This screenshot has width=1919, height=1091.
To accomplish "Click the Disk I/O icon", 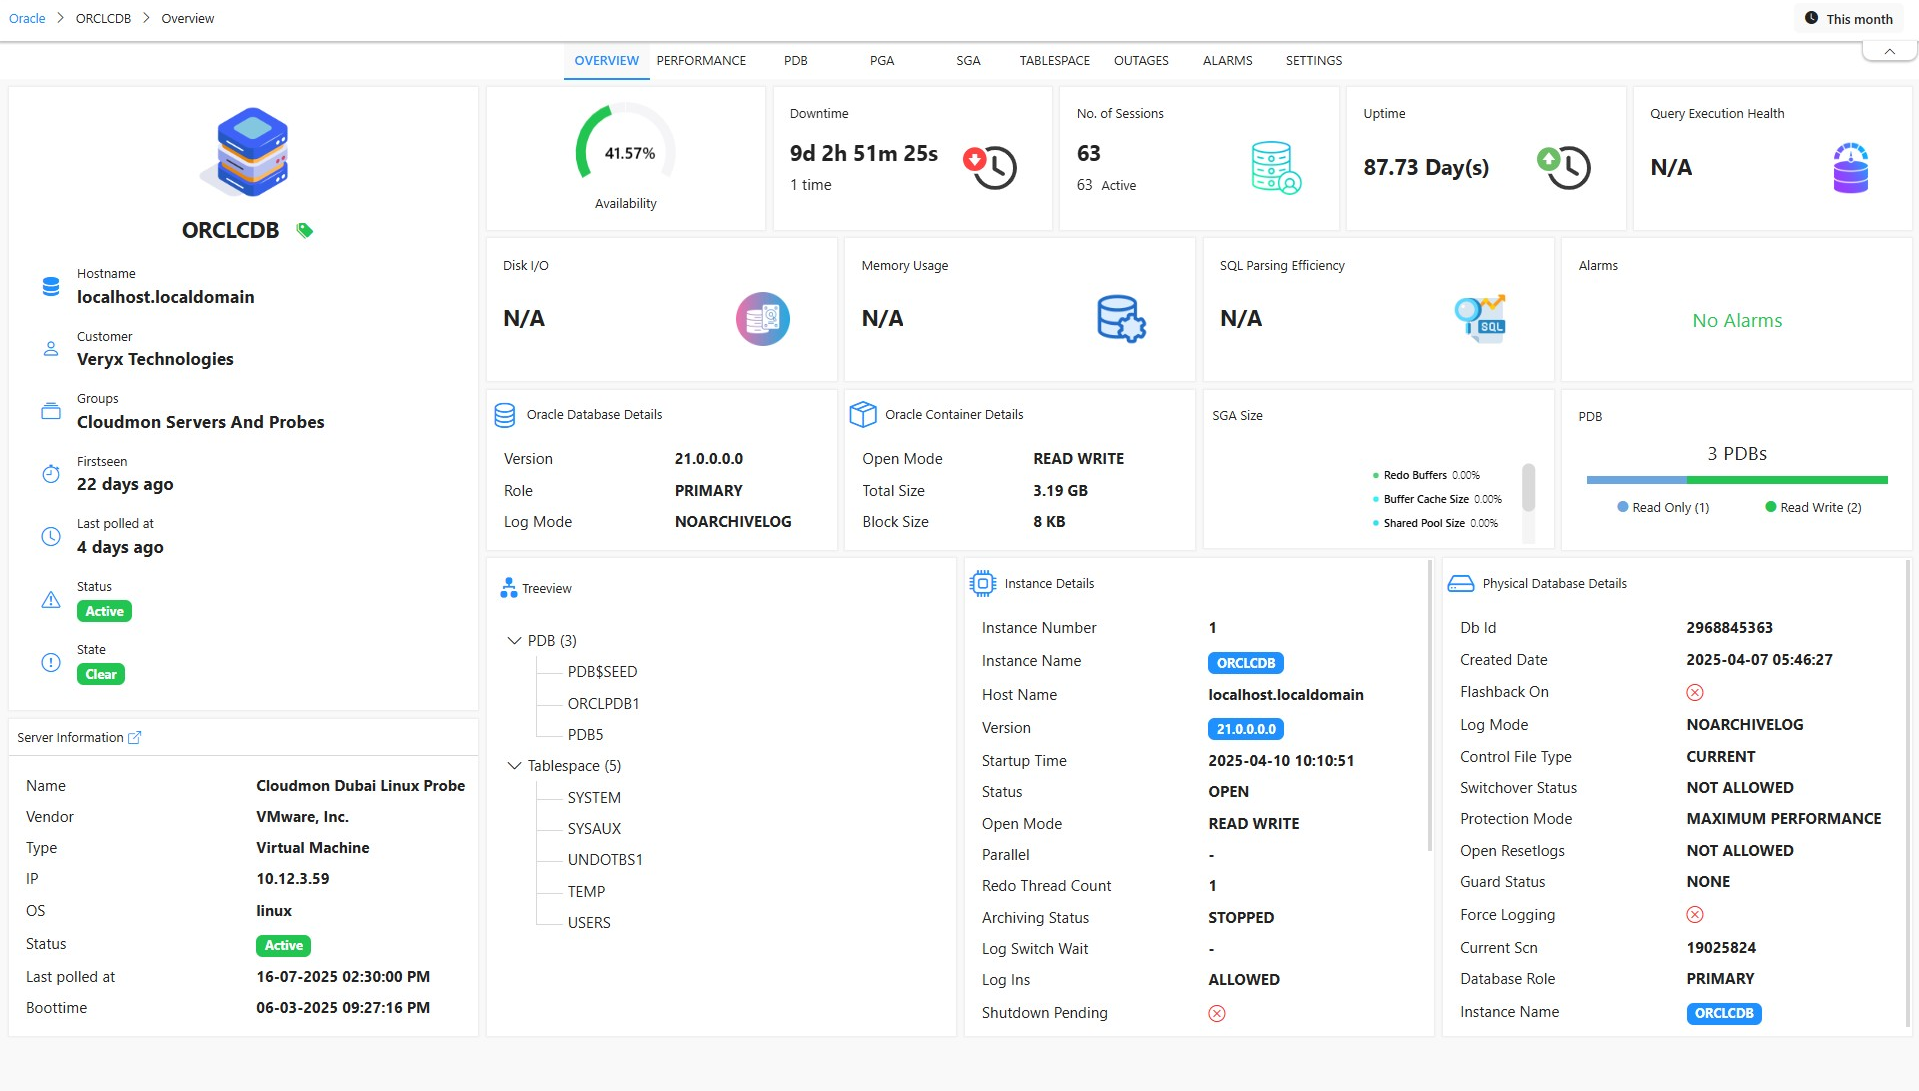I will pos(762,319).
